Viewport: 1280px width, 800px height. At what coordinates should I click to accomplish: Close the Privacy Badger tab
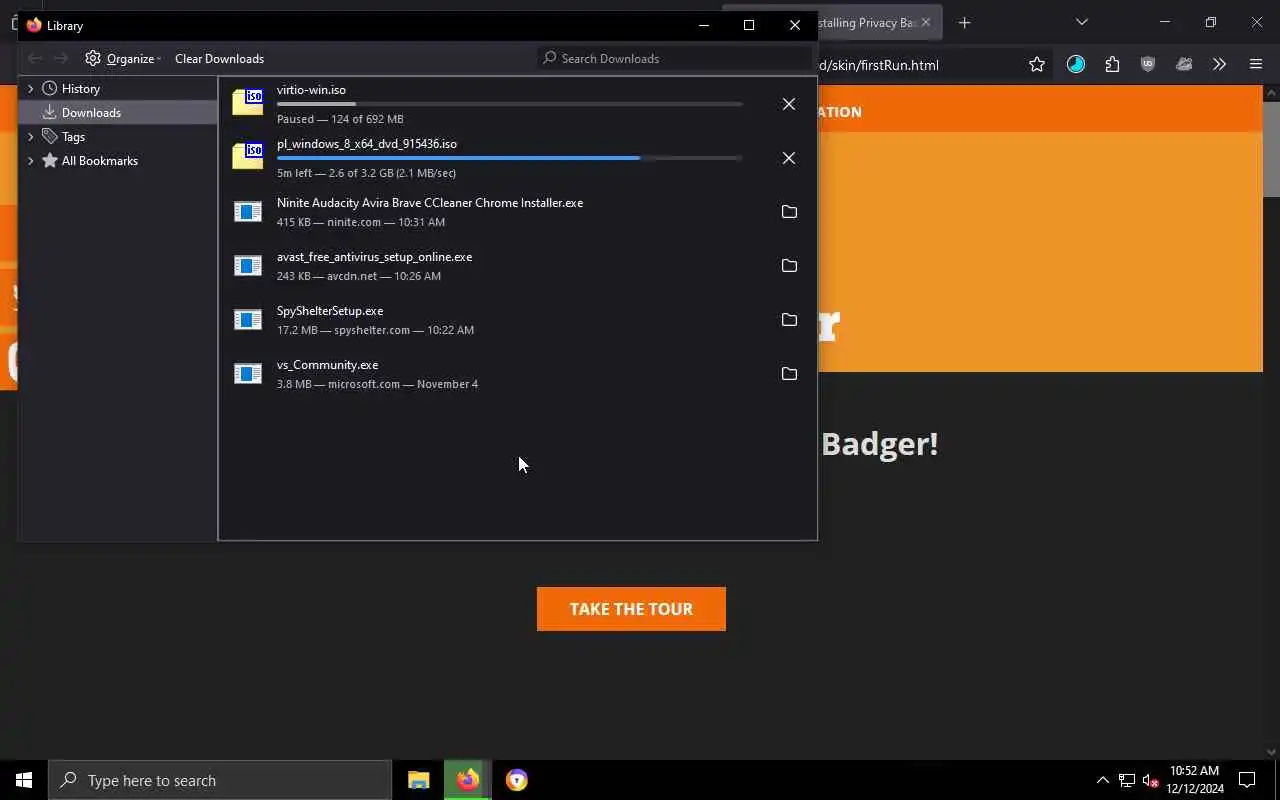[x=925, y=22]
